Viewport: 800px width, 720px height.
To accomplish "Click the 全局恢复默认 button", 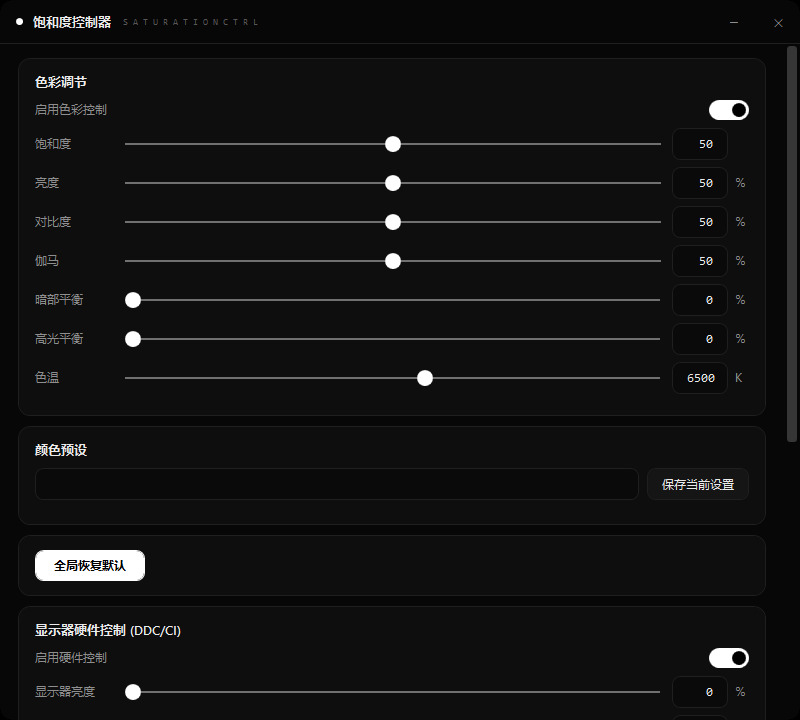I will (x=90, y=565).
